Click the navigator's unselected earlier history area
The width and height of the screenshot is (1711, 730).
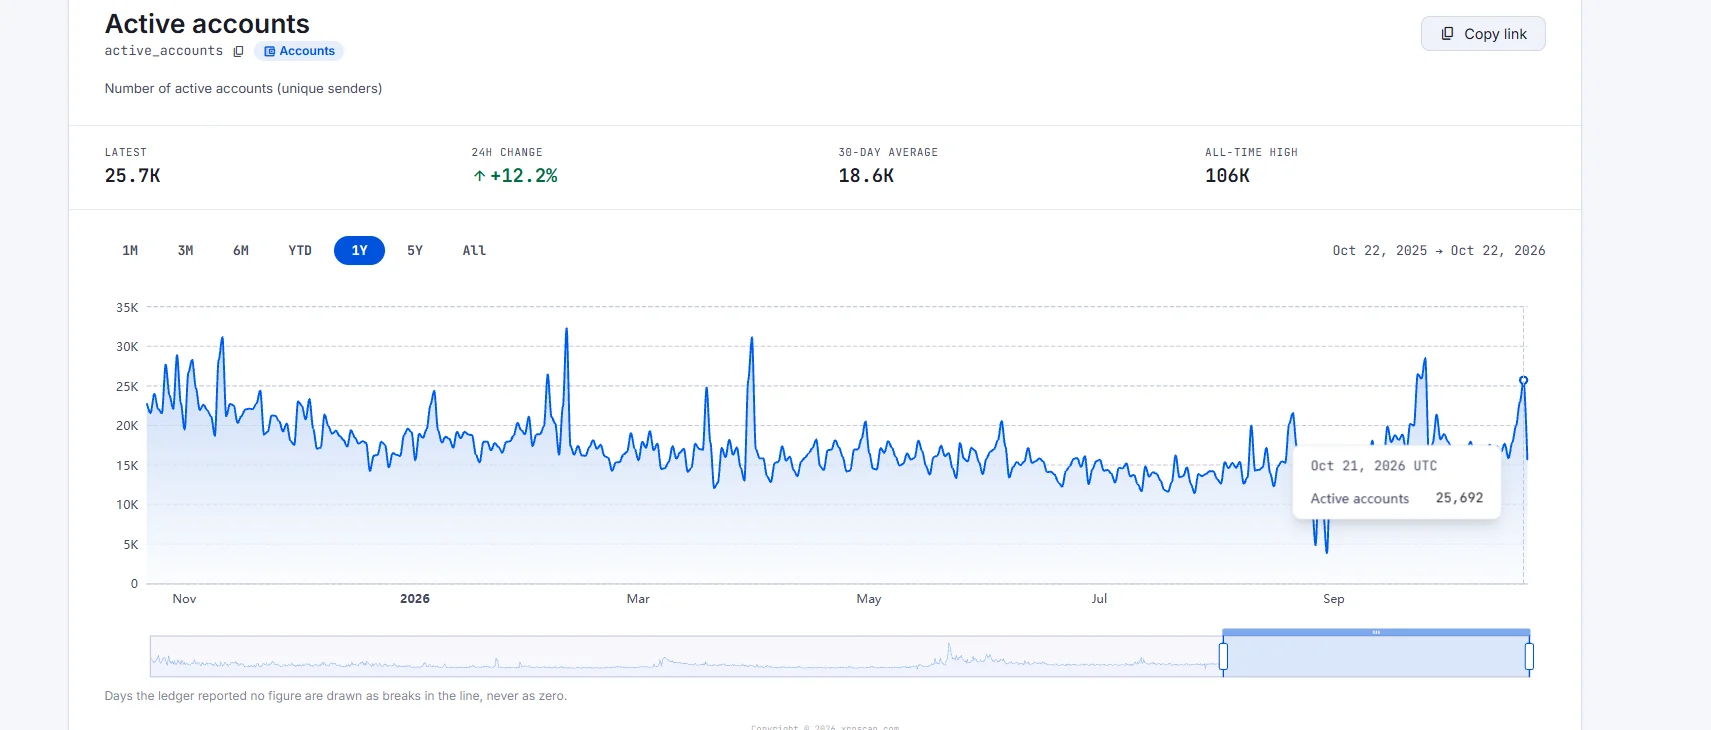(x=685, y=656)
